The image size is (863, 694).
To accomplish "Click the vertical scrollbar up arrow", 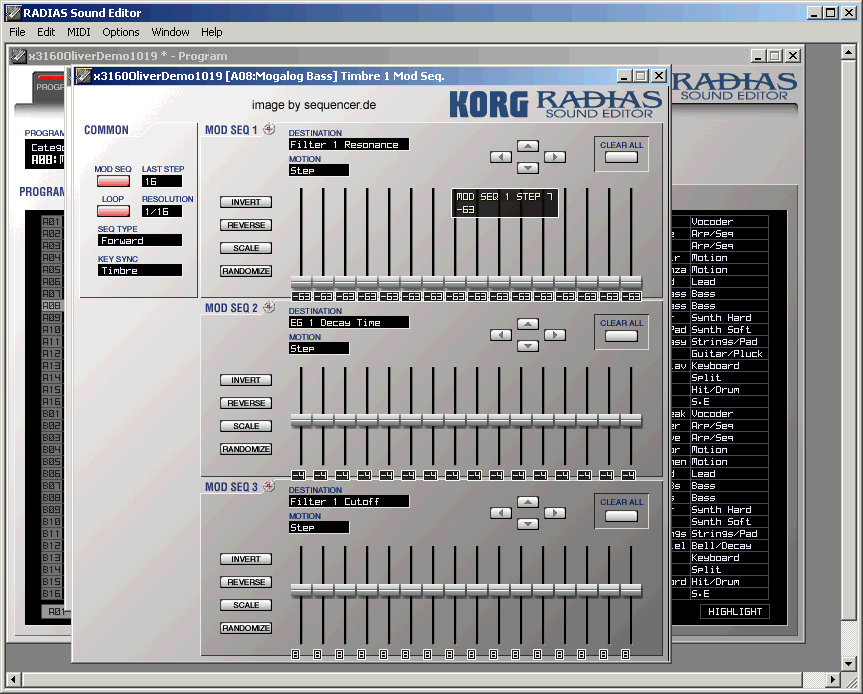I will pos(848,52).
